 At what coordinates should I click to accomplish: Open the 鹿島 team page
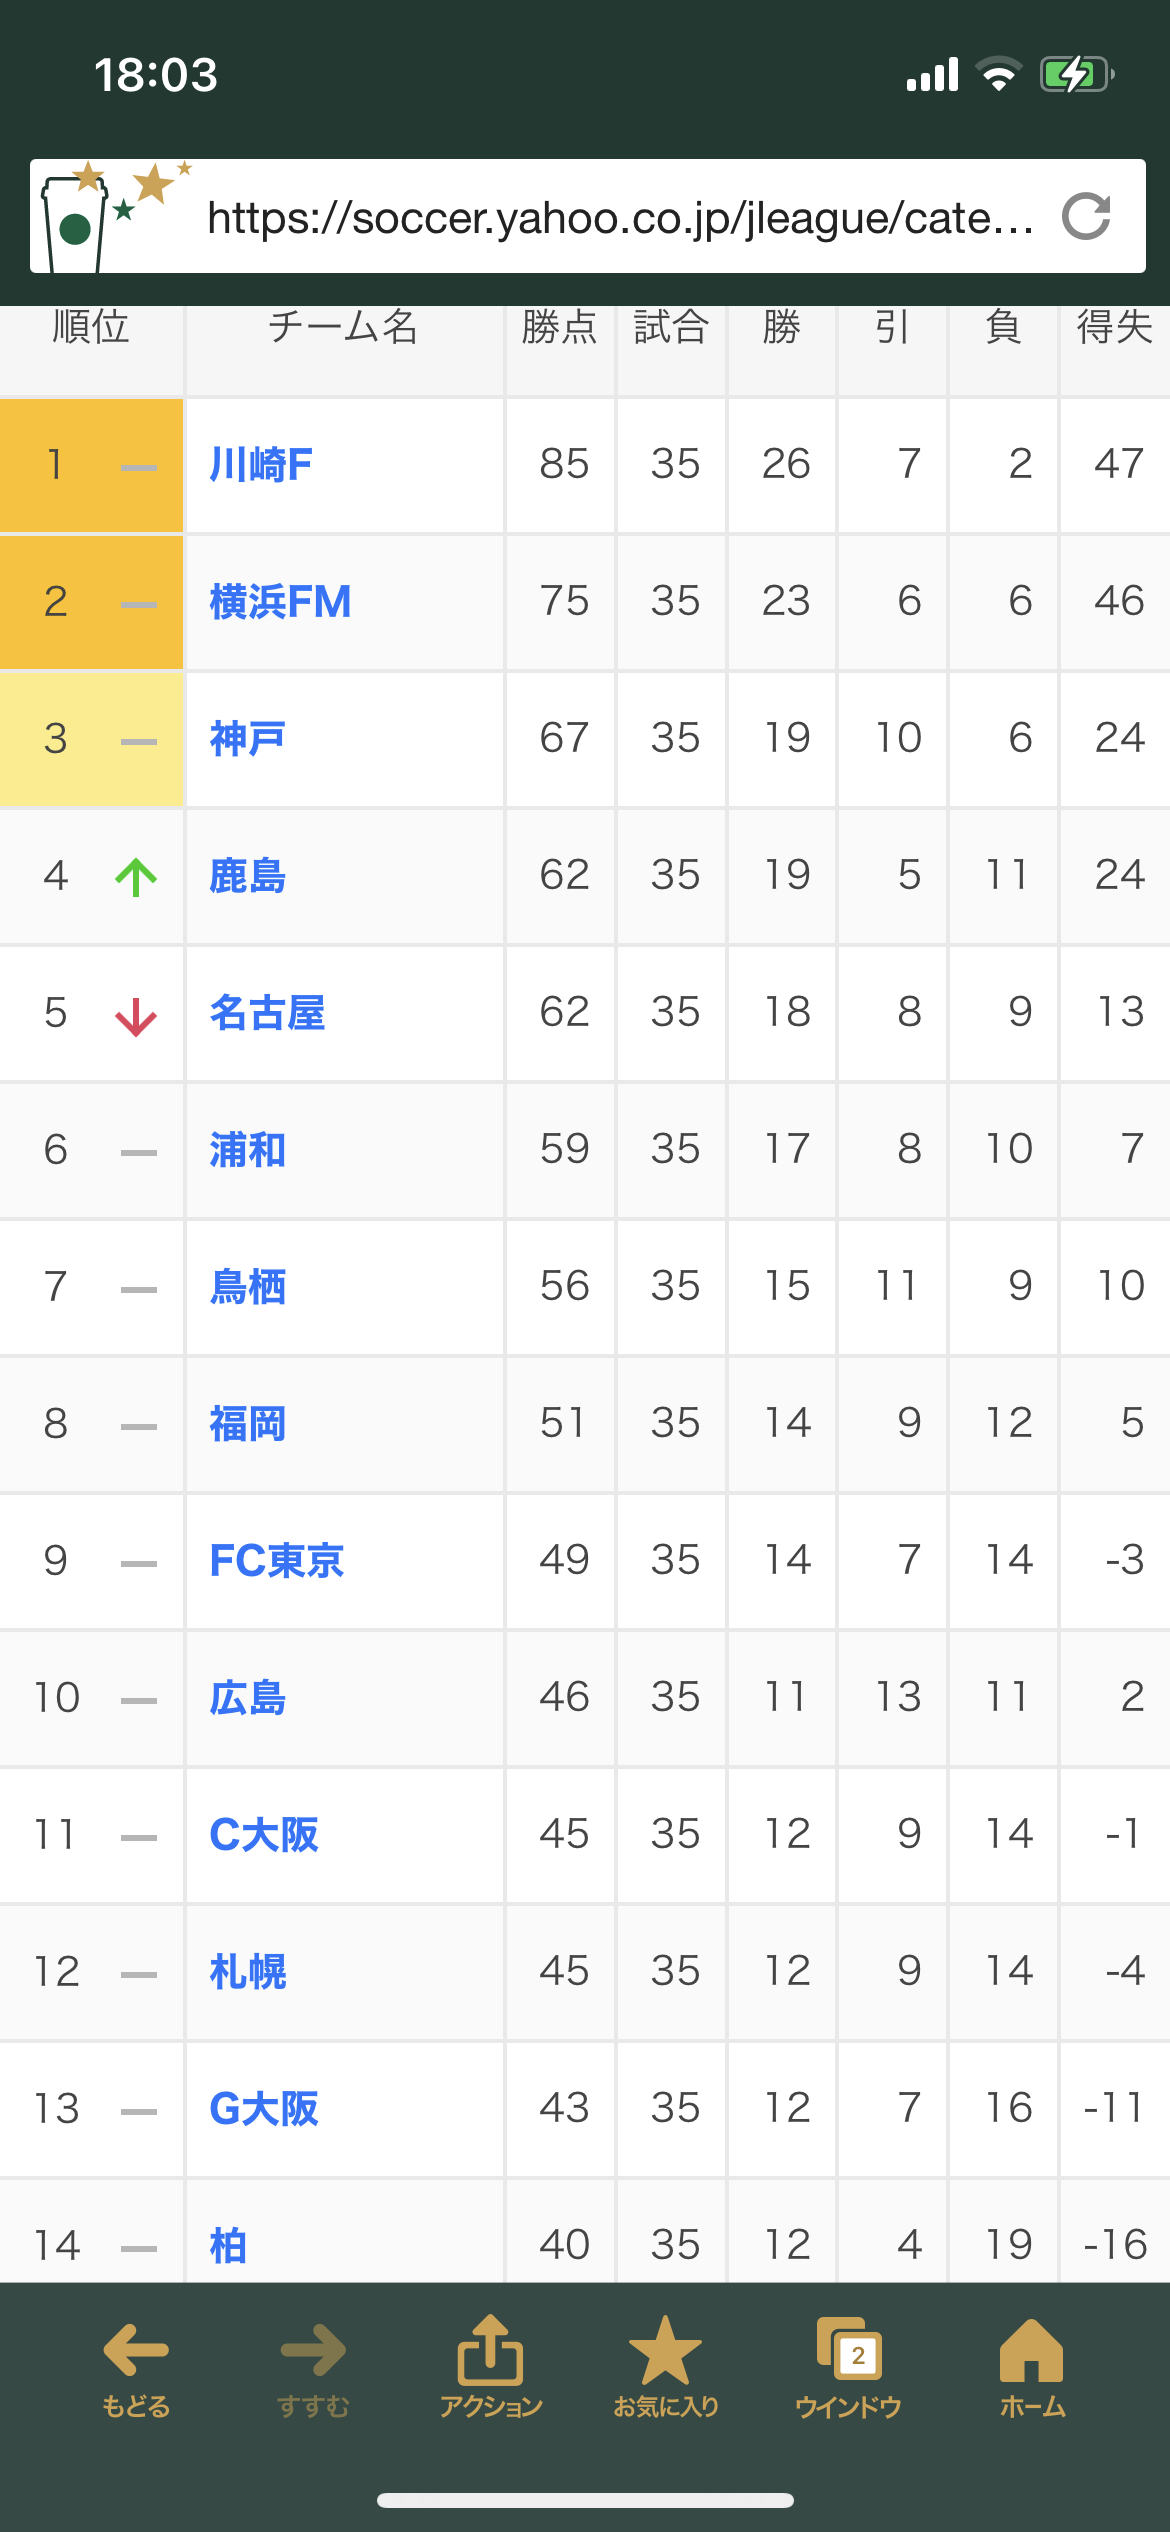[x=247, y=876]
